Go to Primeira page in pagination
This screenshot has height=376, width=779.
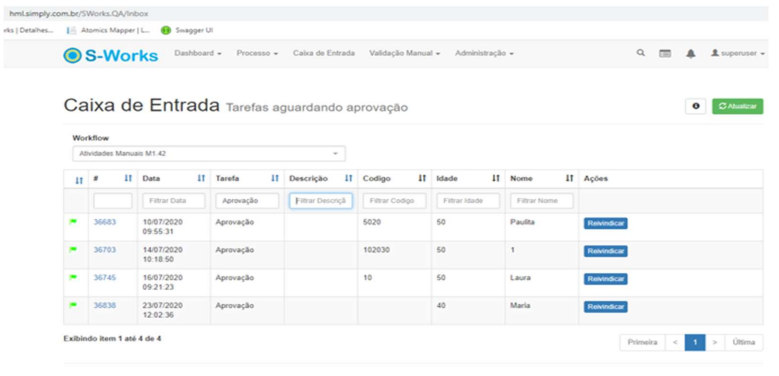click(642, 342)
